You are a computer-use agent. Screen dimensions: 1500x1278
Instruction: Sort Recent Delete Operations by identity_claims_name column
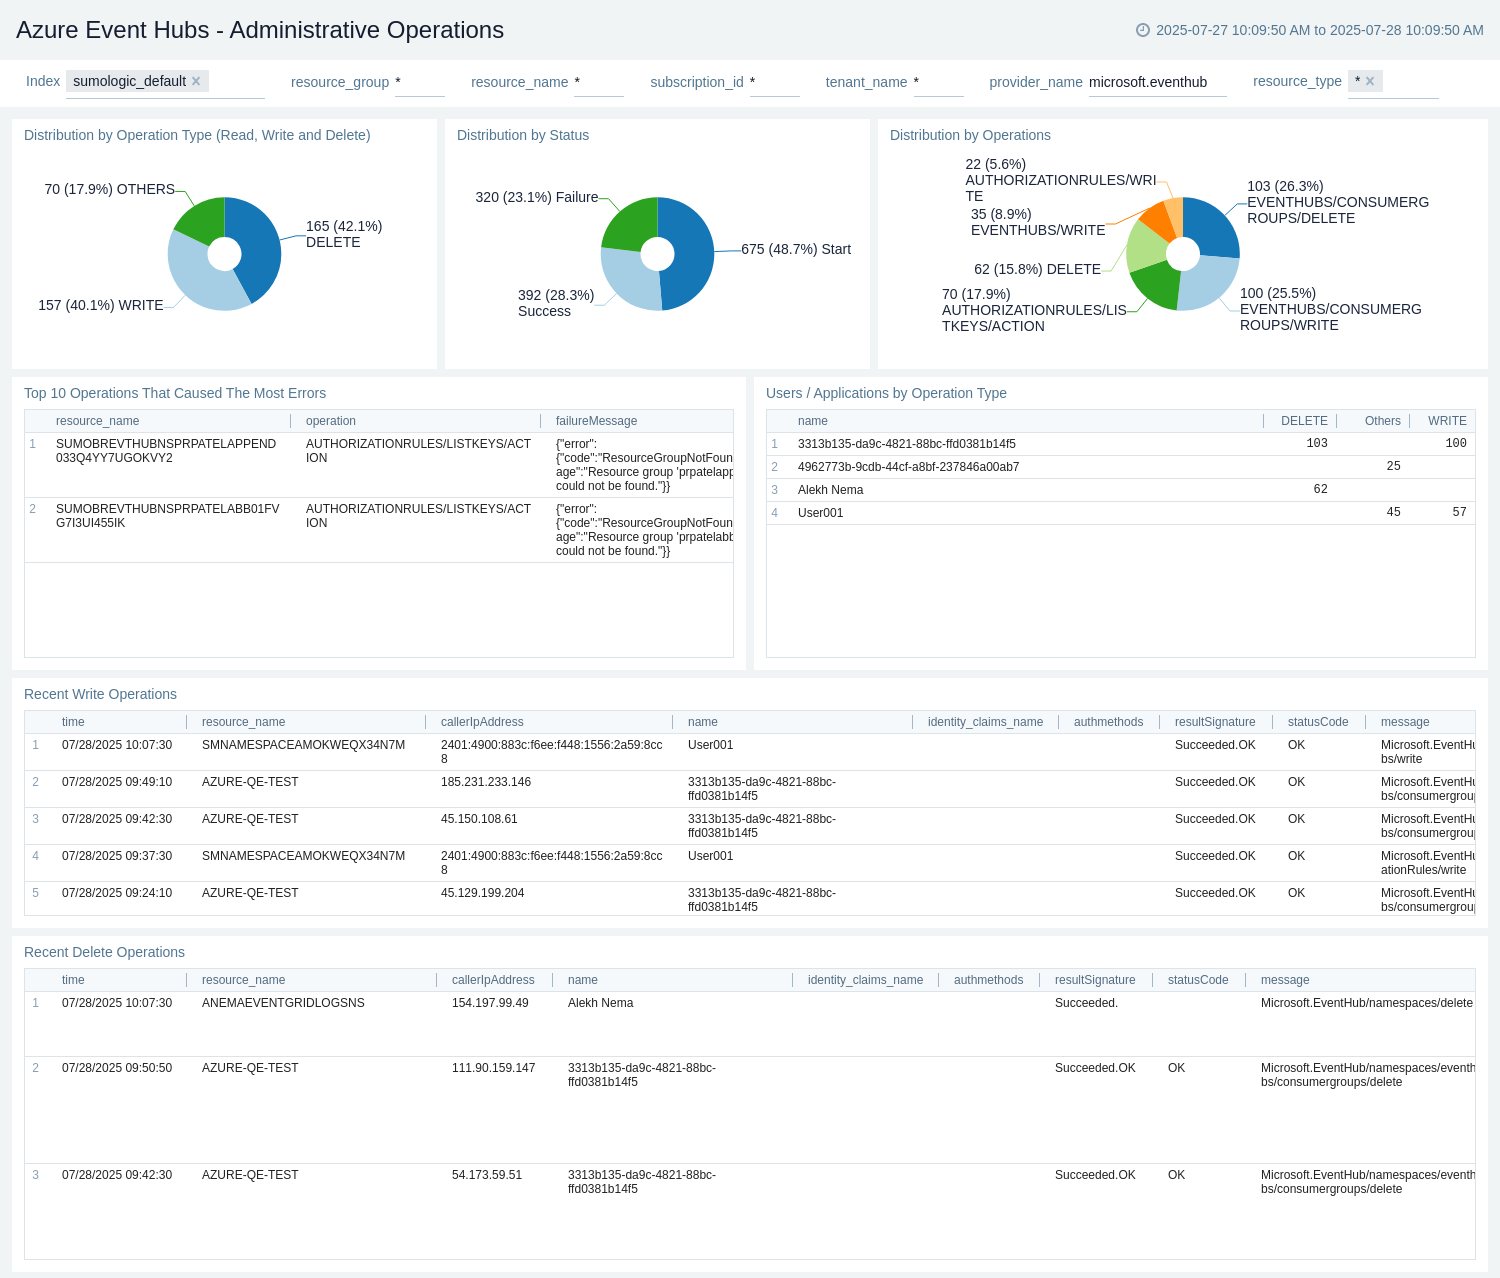[865, 980]
